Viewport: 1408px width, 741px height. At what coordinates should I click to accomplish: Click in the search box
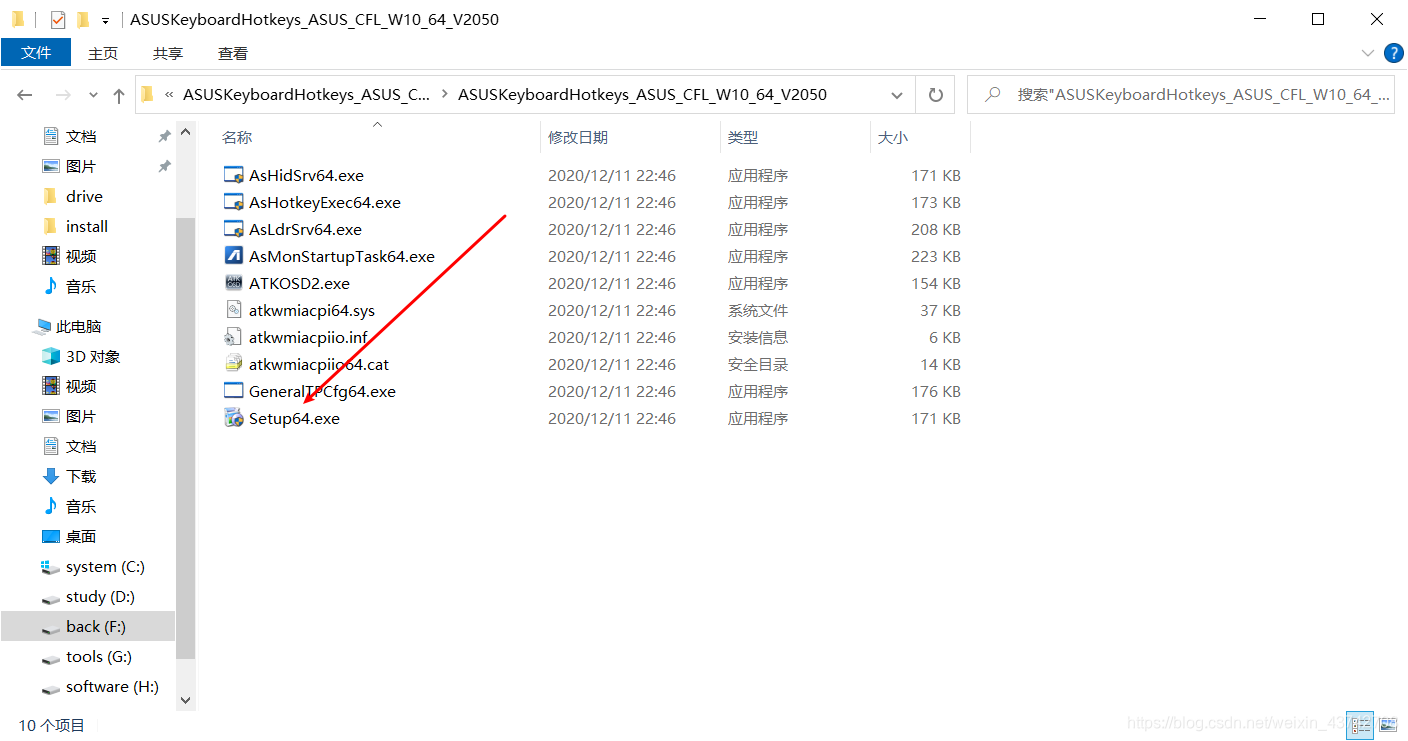1180,95
